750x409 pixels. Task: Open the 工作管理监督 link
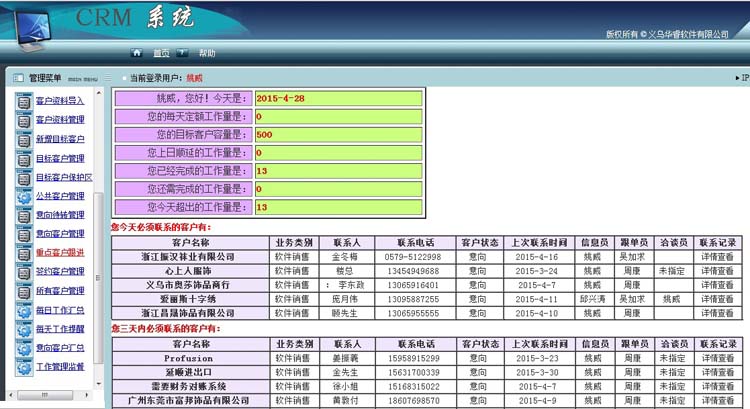[60, 366]
